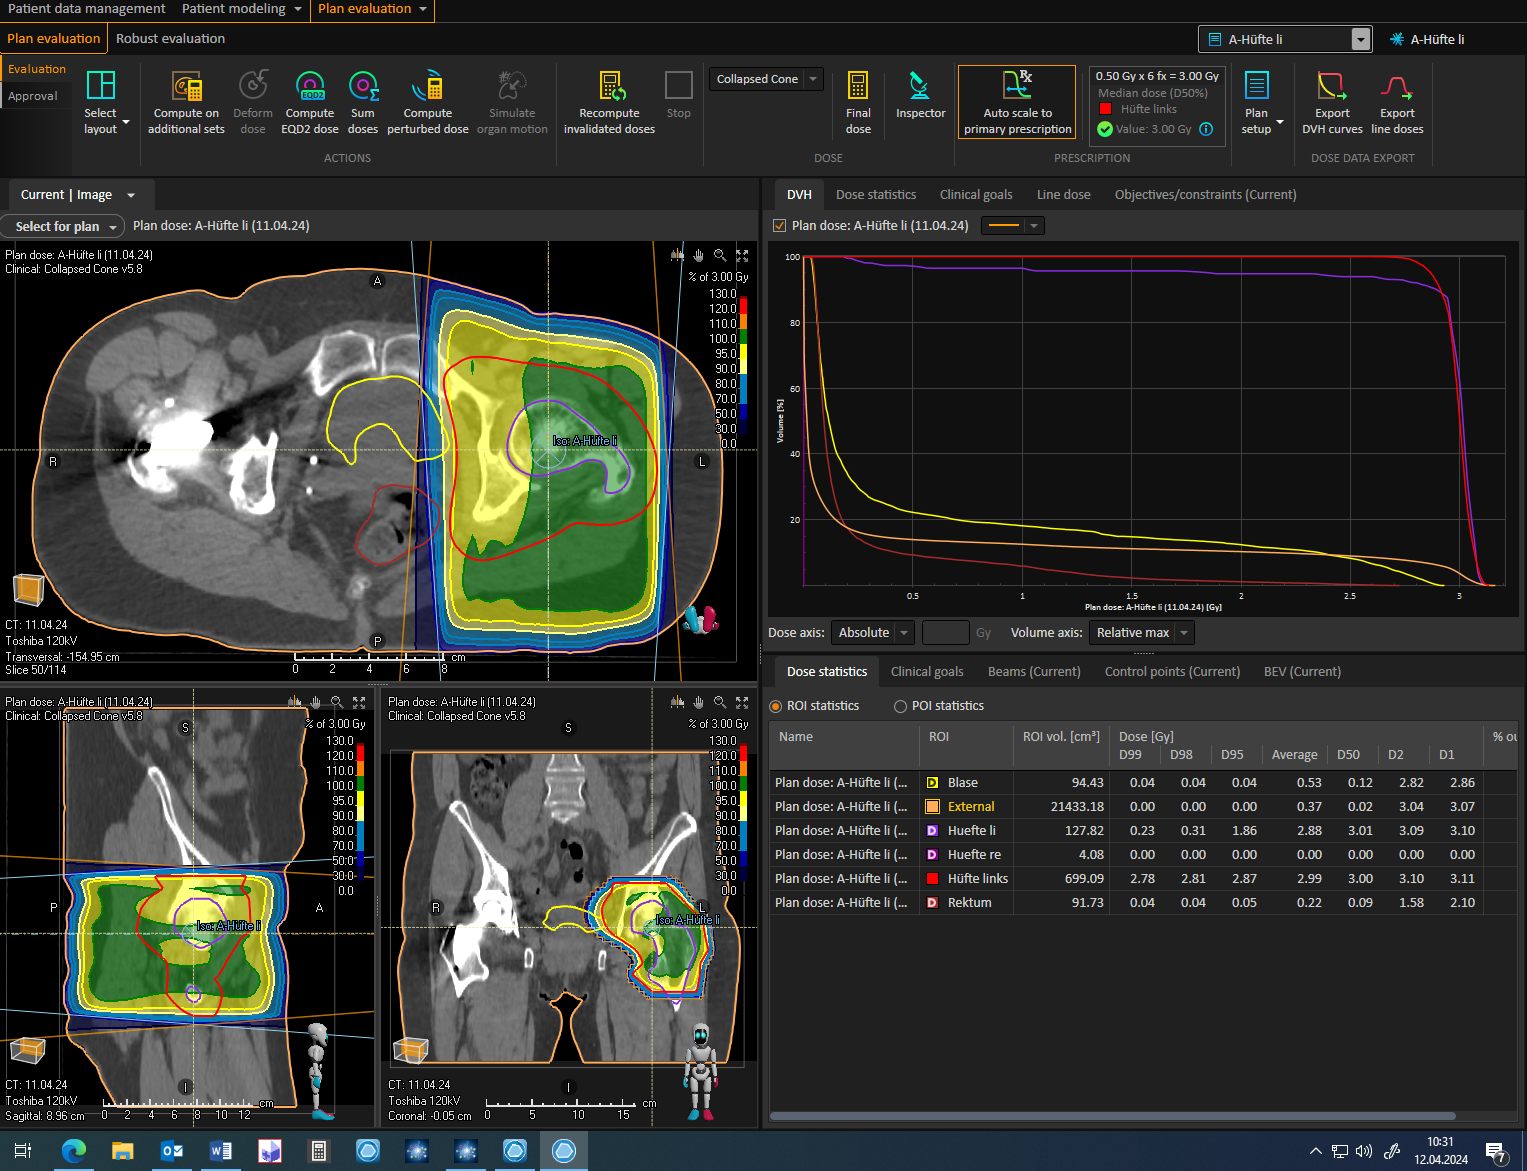This screenshot has height=1171, width=1527.
Task: Click the Final dose icon
Action: click(x=858, y=87)
